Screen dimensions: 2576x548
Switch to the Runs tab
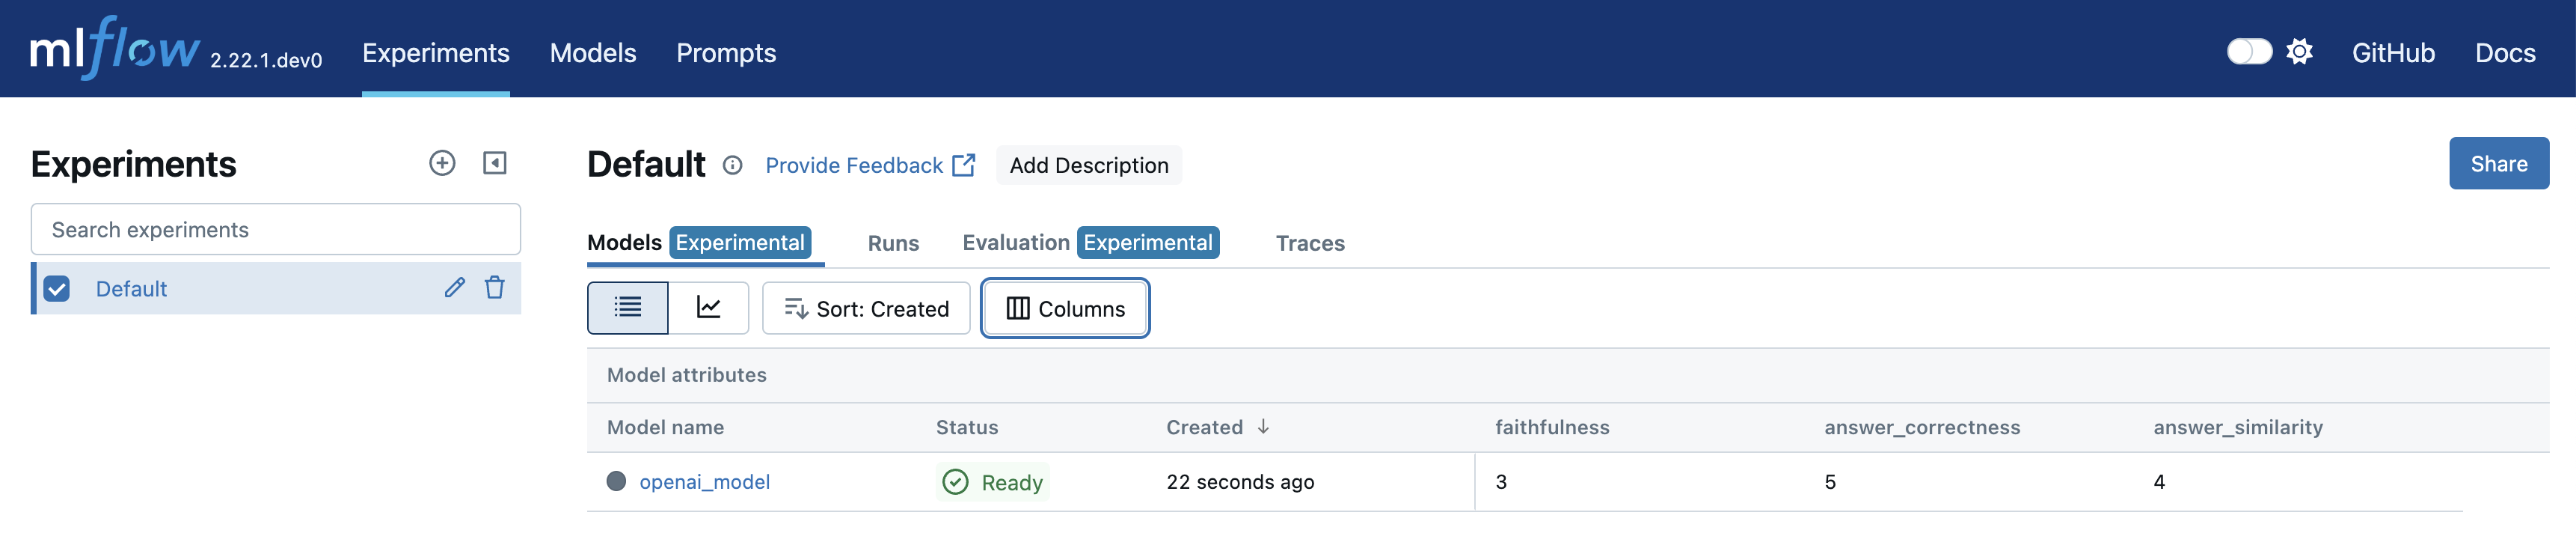pyautogui.click(x=893, y=243)
